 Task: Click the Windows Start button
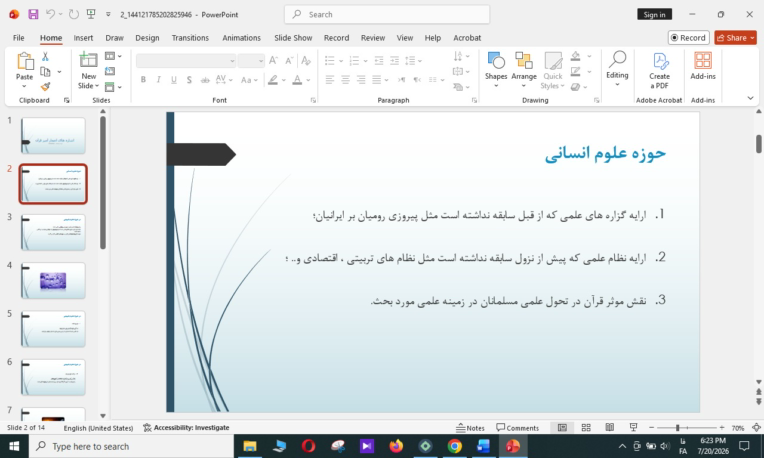click(14, 446)
